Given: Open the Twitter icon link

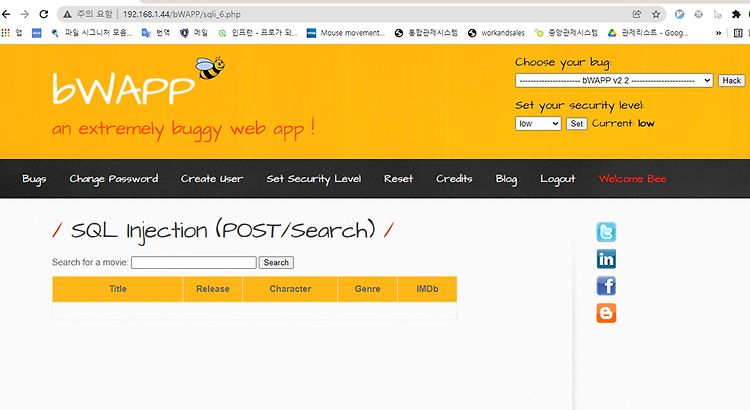Looking at the screenshot, I should 606,232.
